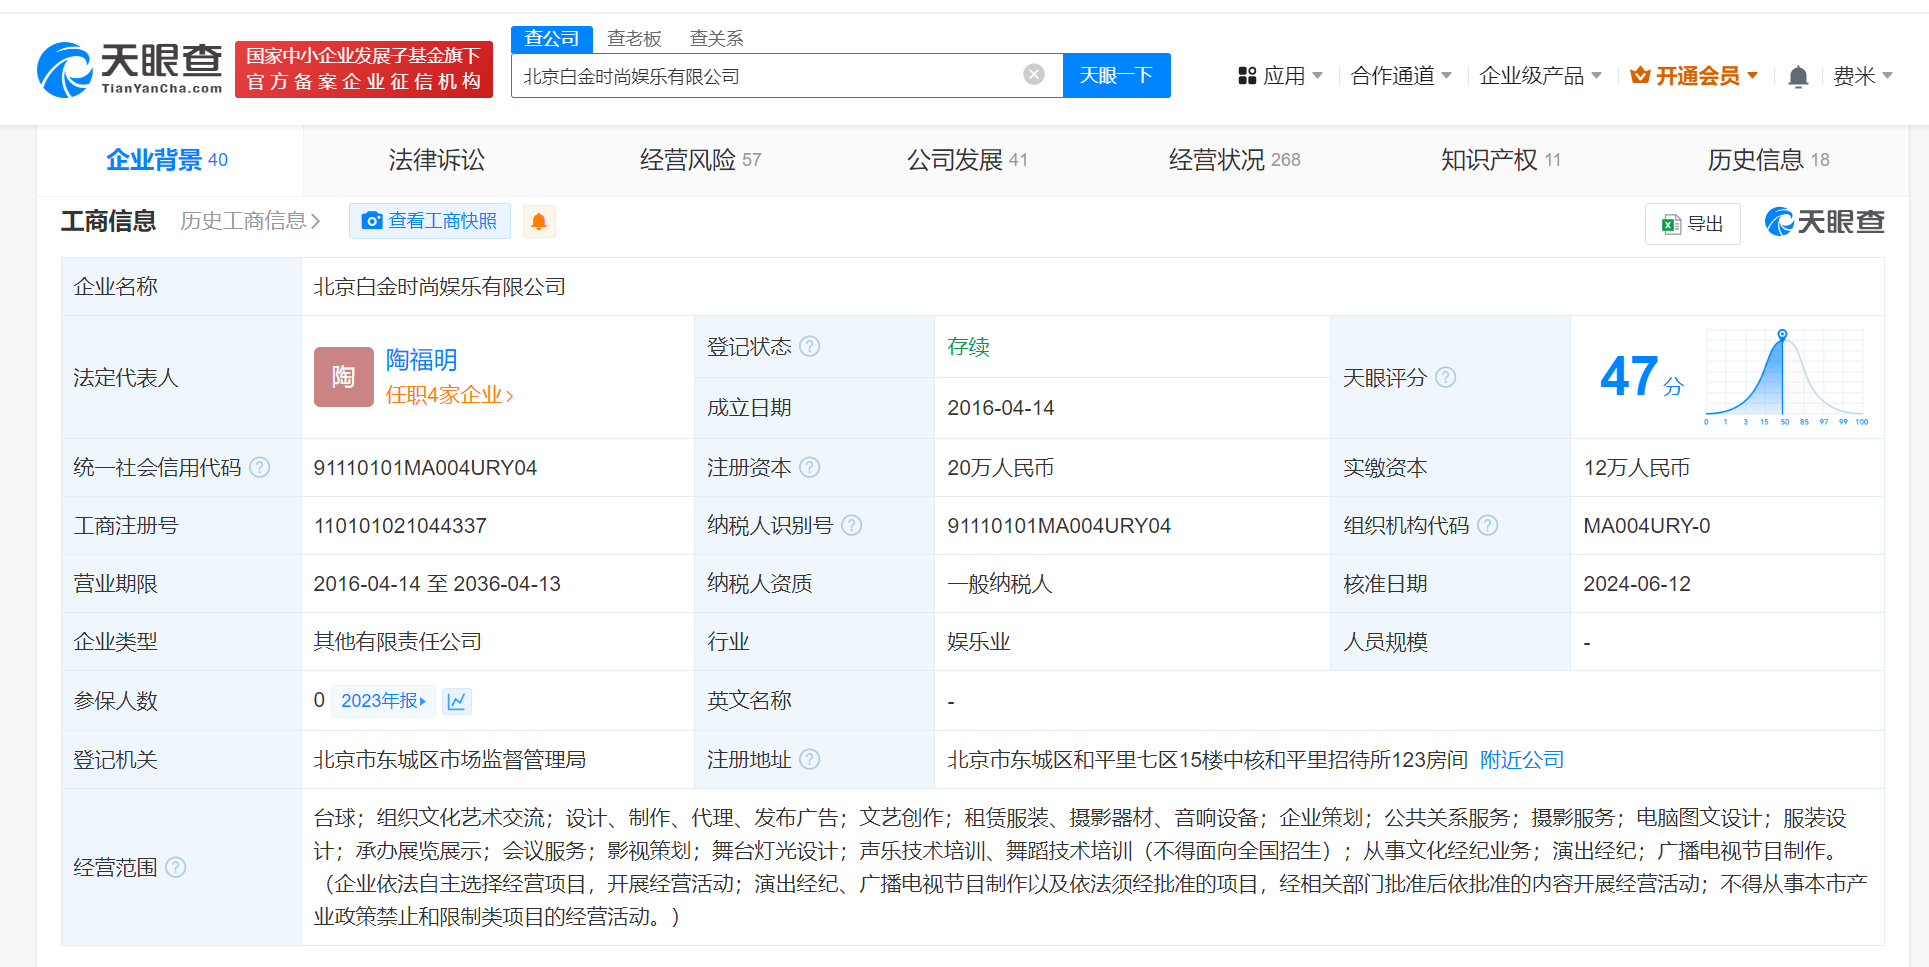Click 北京市东城区市场监督管理局 registrar value

(449, 760)
